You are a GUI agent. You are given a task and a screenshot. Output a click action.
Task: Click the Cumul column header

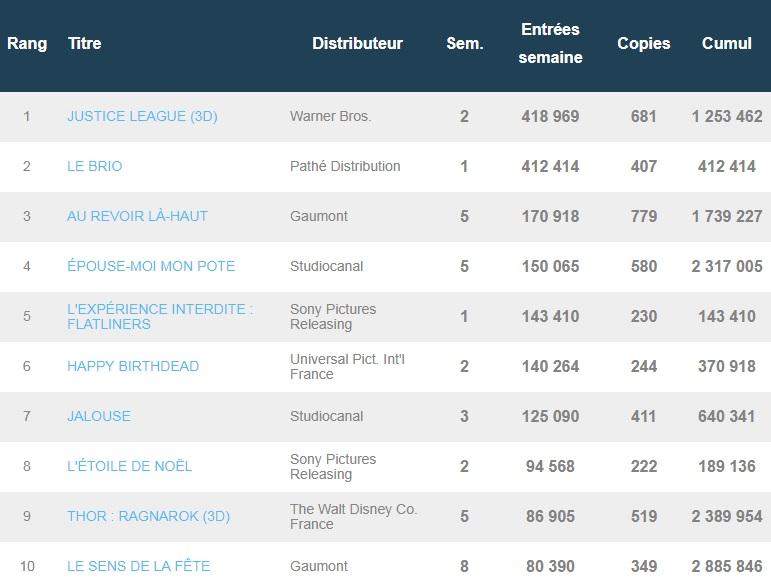[x=727, y=44]
